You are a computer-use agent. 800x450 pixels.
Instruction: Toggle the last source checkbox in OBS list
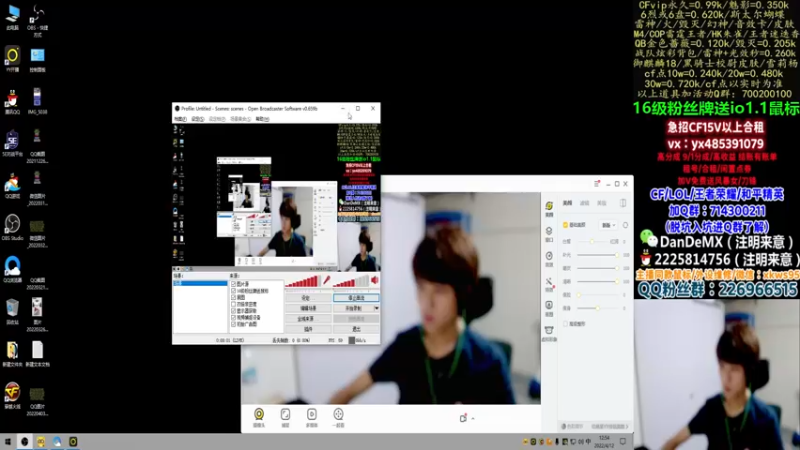[233, 324]
